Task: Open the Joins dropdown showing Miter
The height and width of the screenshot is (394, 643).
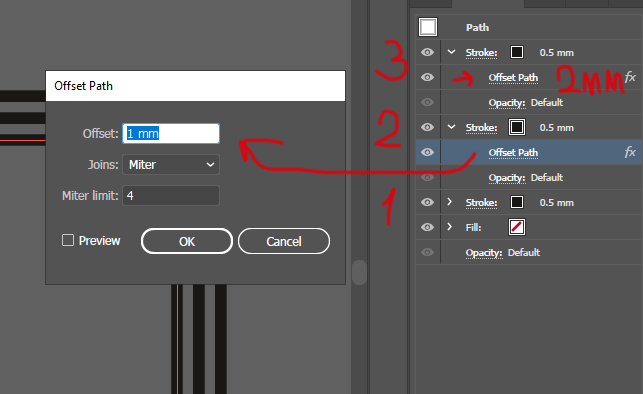Action: 171,165
